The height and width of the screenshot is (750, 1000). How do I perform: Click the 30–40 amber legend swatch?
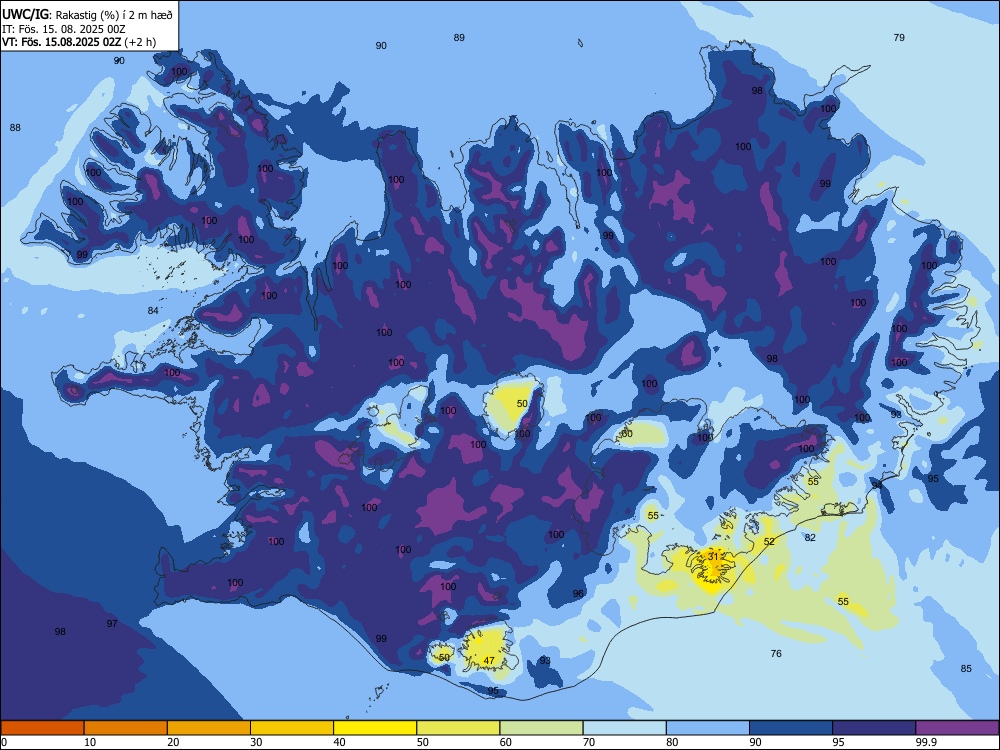(x=292, y=728)
